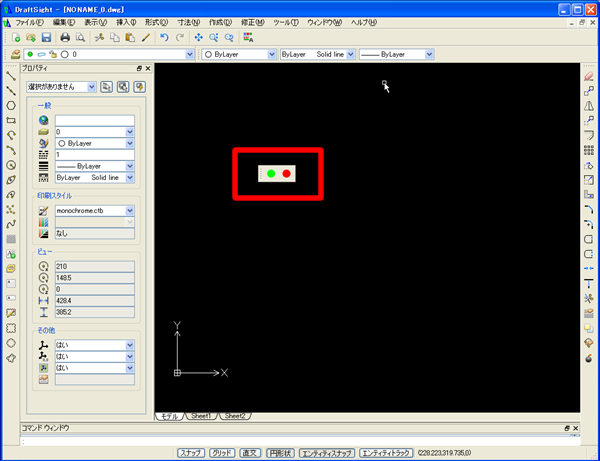
Task: Toggle the エンティティスナップ button
Action: [x=327, y=453]
